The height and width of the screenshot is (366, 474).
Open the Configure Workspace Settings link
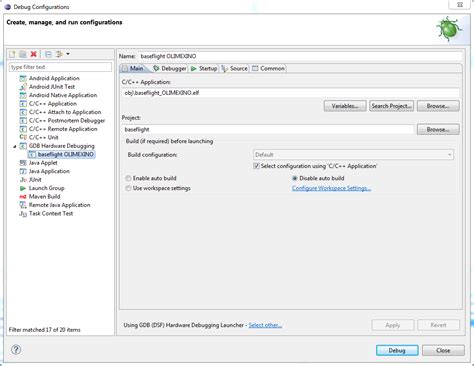click(x=331, y=188)
